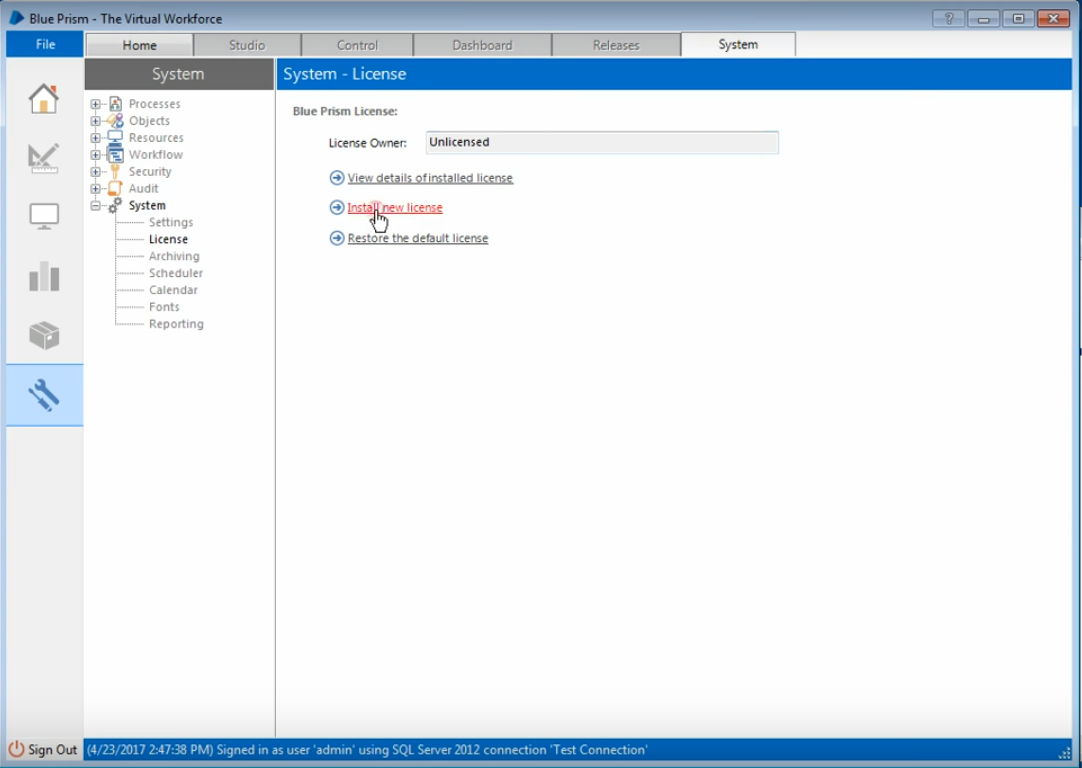
Task: Select the Resources tree label
Action: coord(156,137)
